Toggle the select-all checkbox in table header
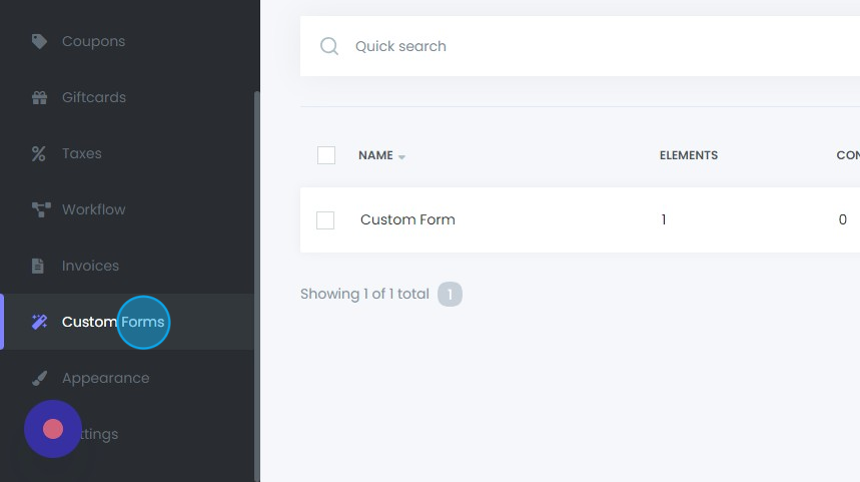860x482 pixels. pyautogui.click(x=326, y=155)
